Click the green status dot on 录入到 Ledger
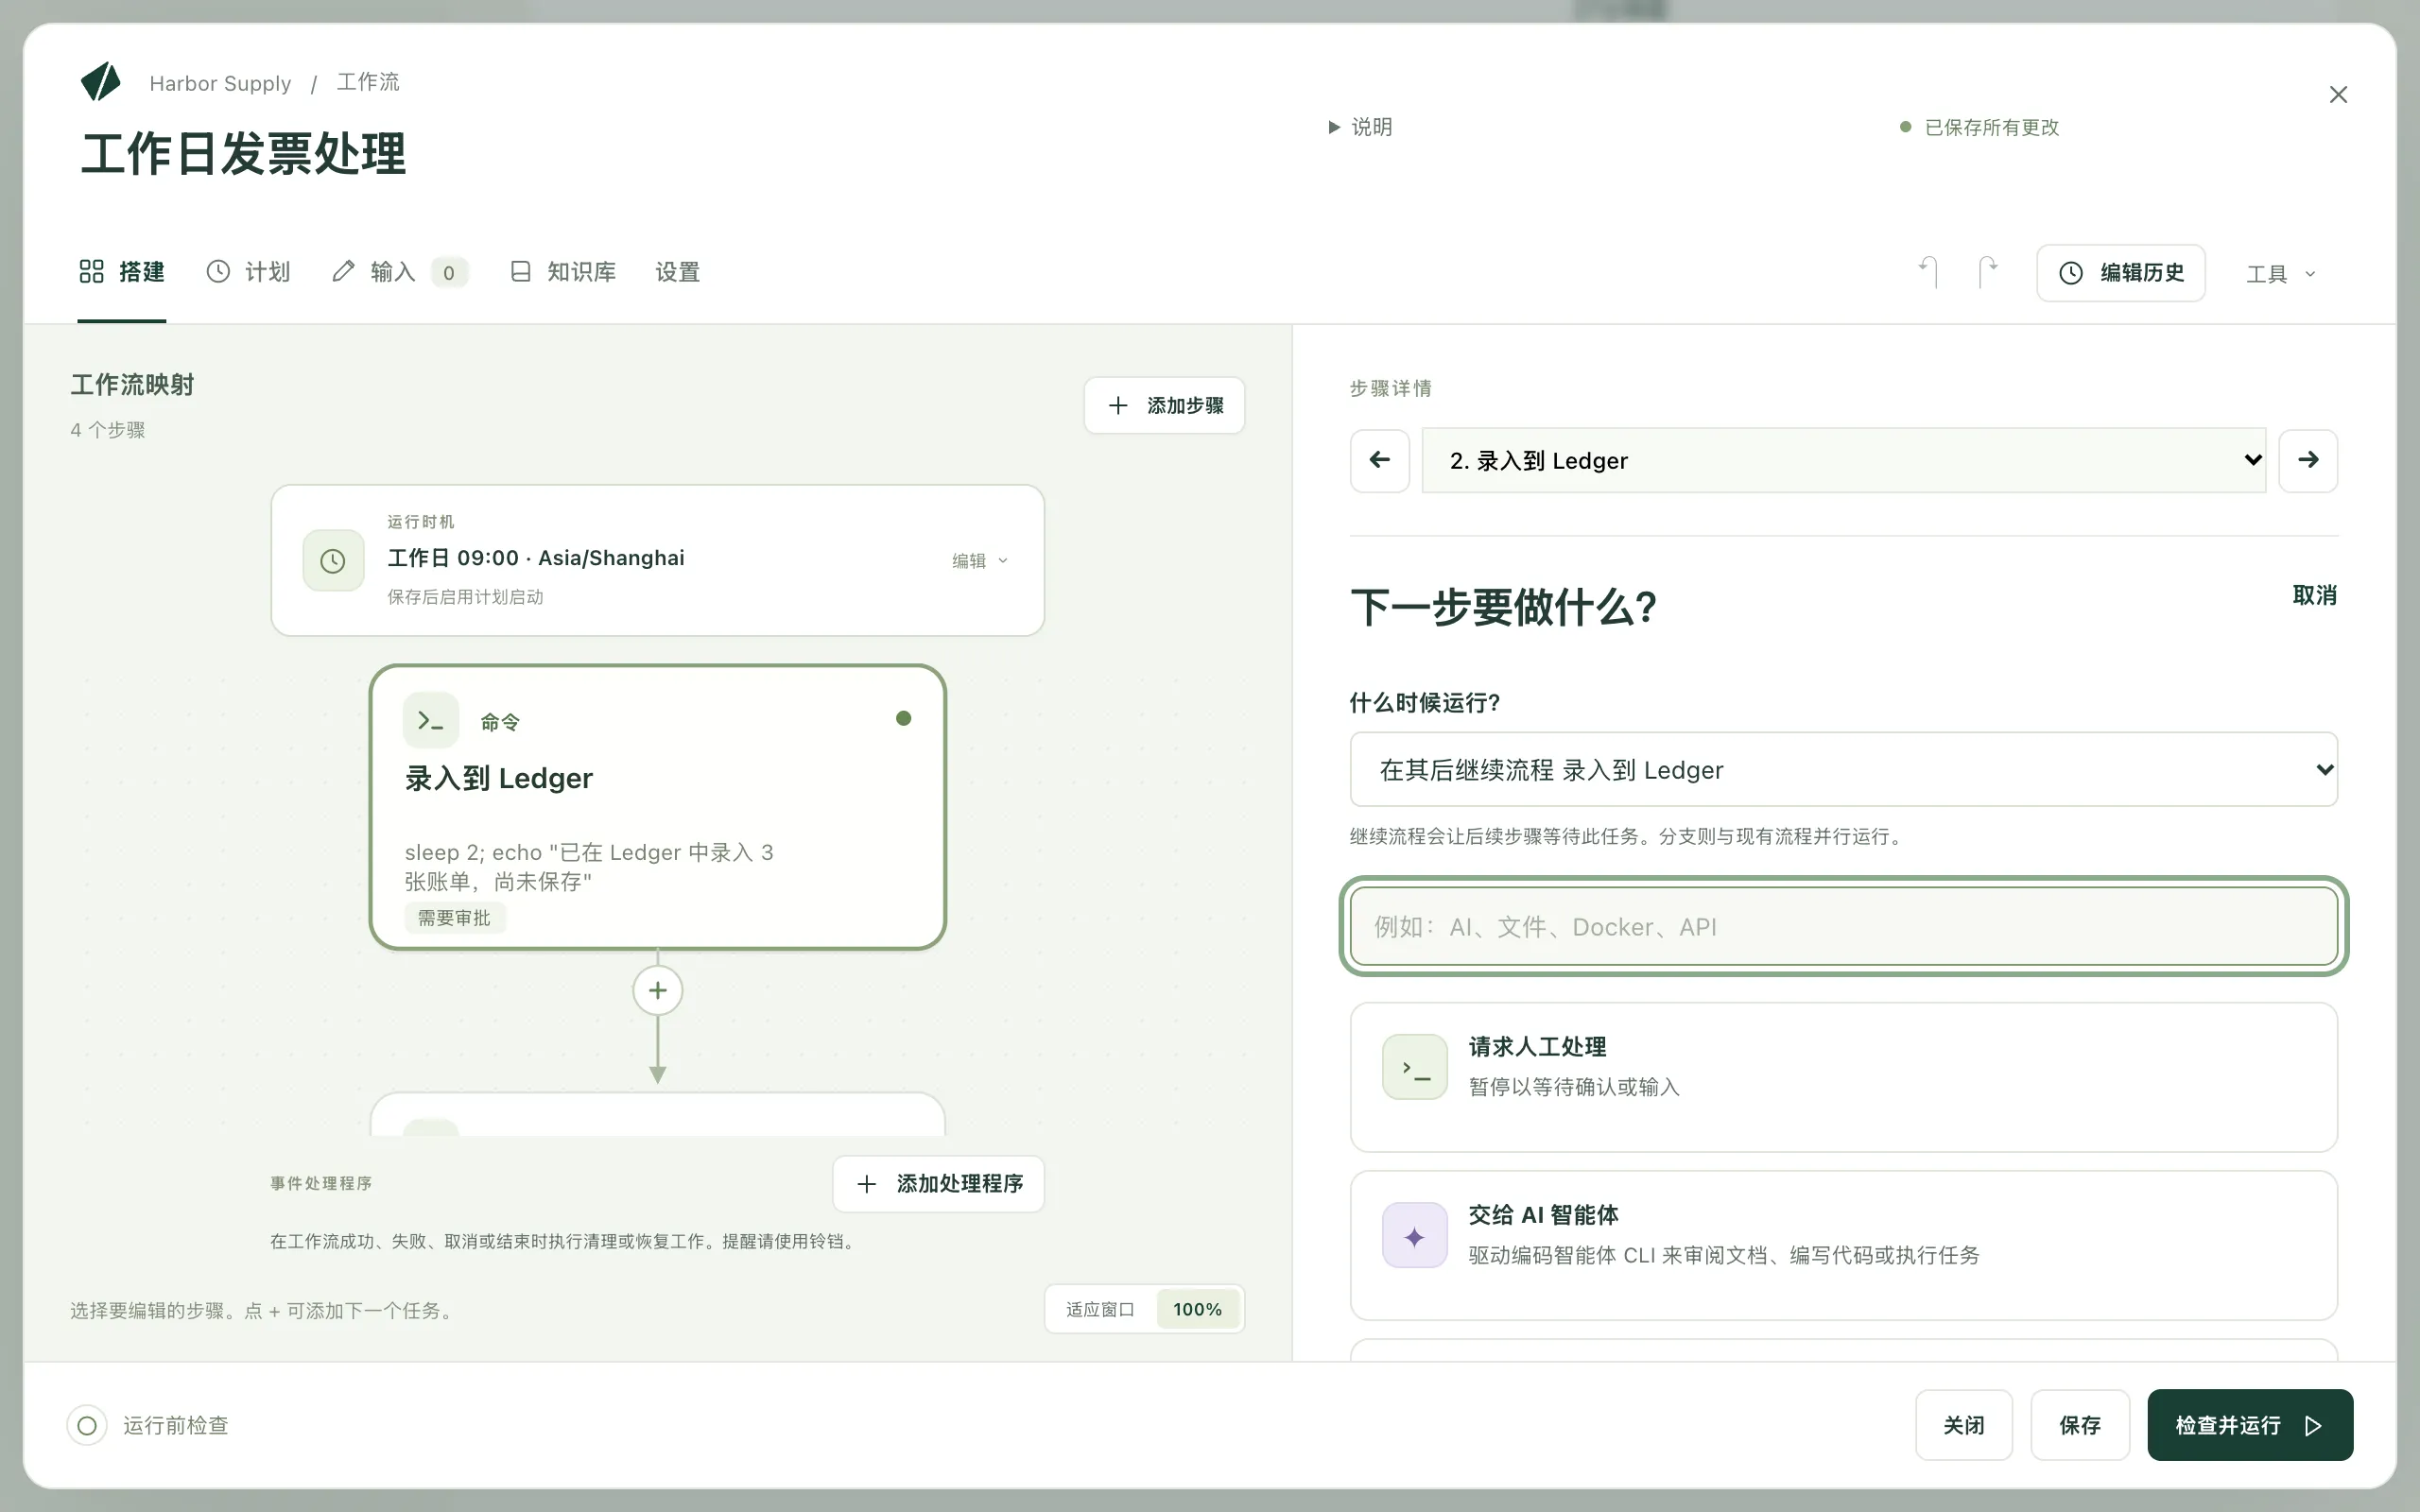Screen dimensions: 2420x1512 pyautogui.click(x=904, y=718)
